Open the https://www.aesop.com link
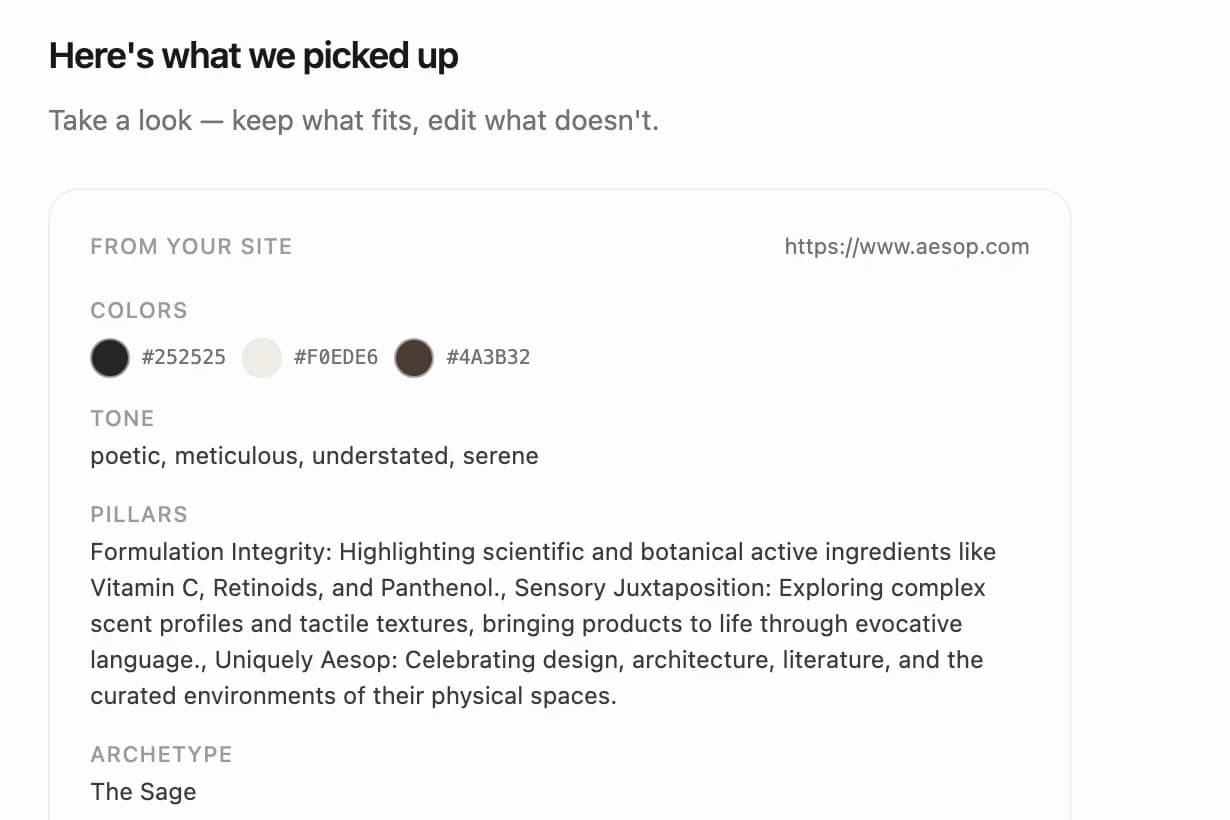The image size is (1230, 820). coord(907,247)
